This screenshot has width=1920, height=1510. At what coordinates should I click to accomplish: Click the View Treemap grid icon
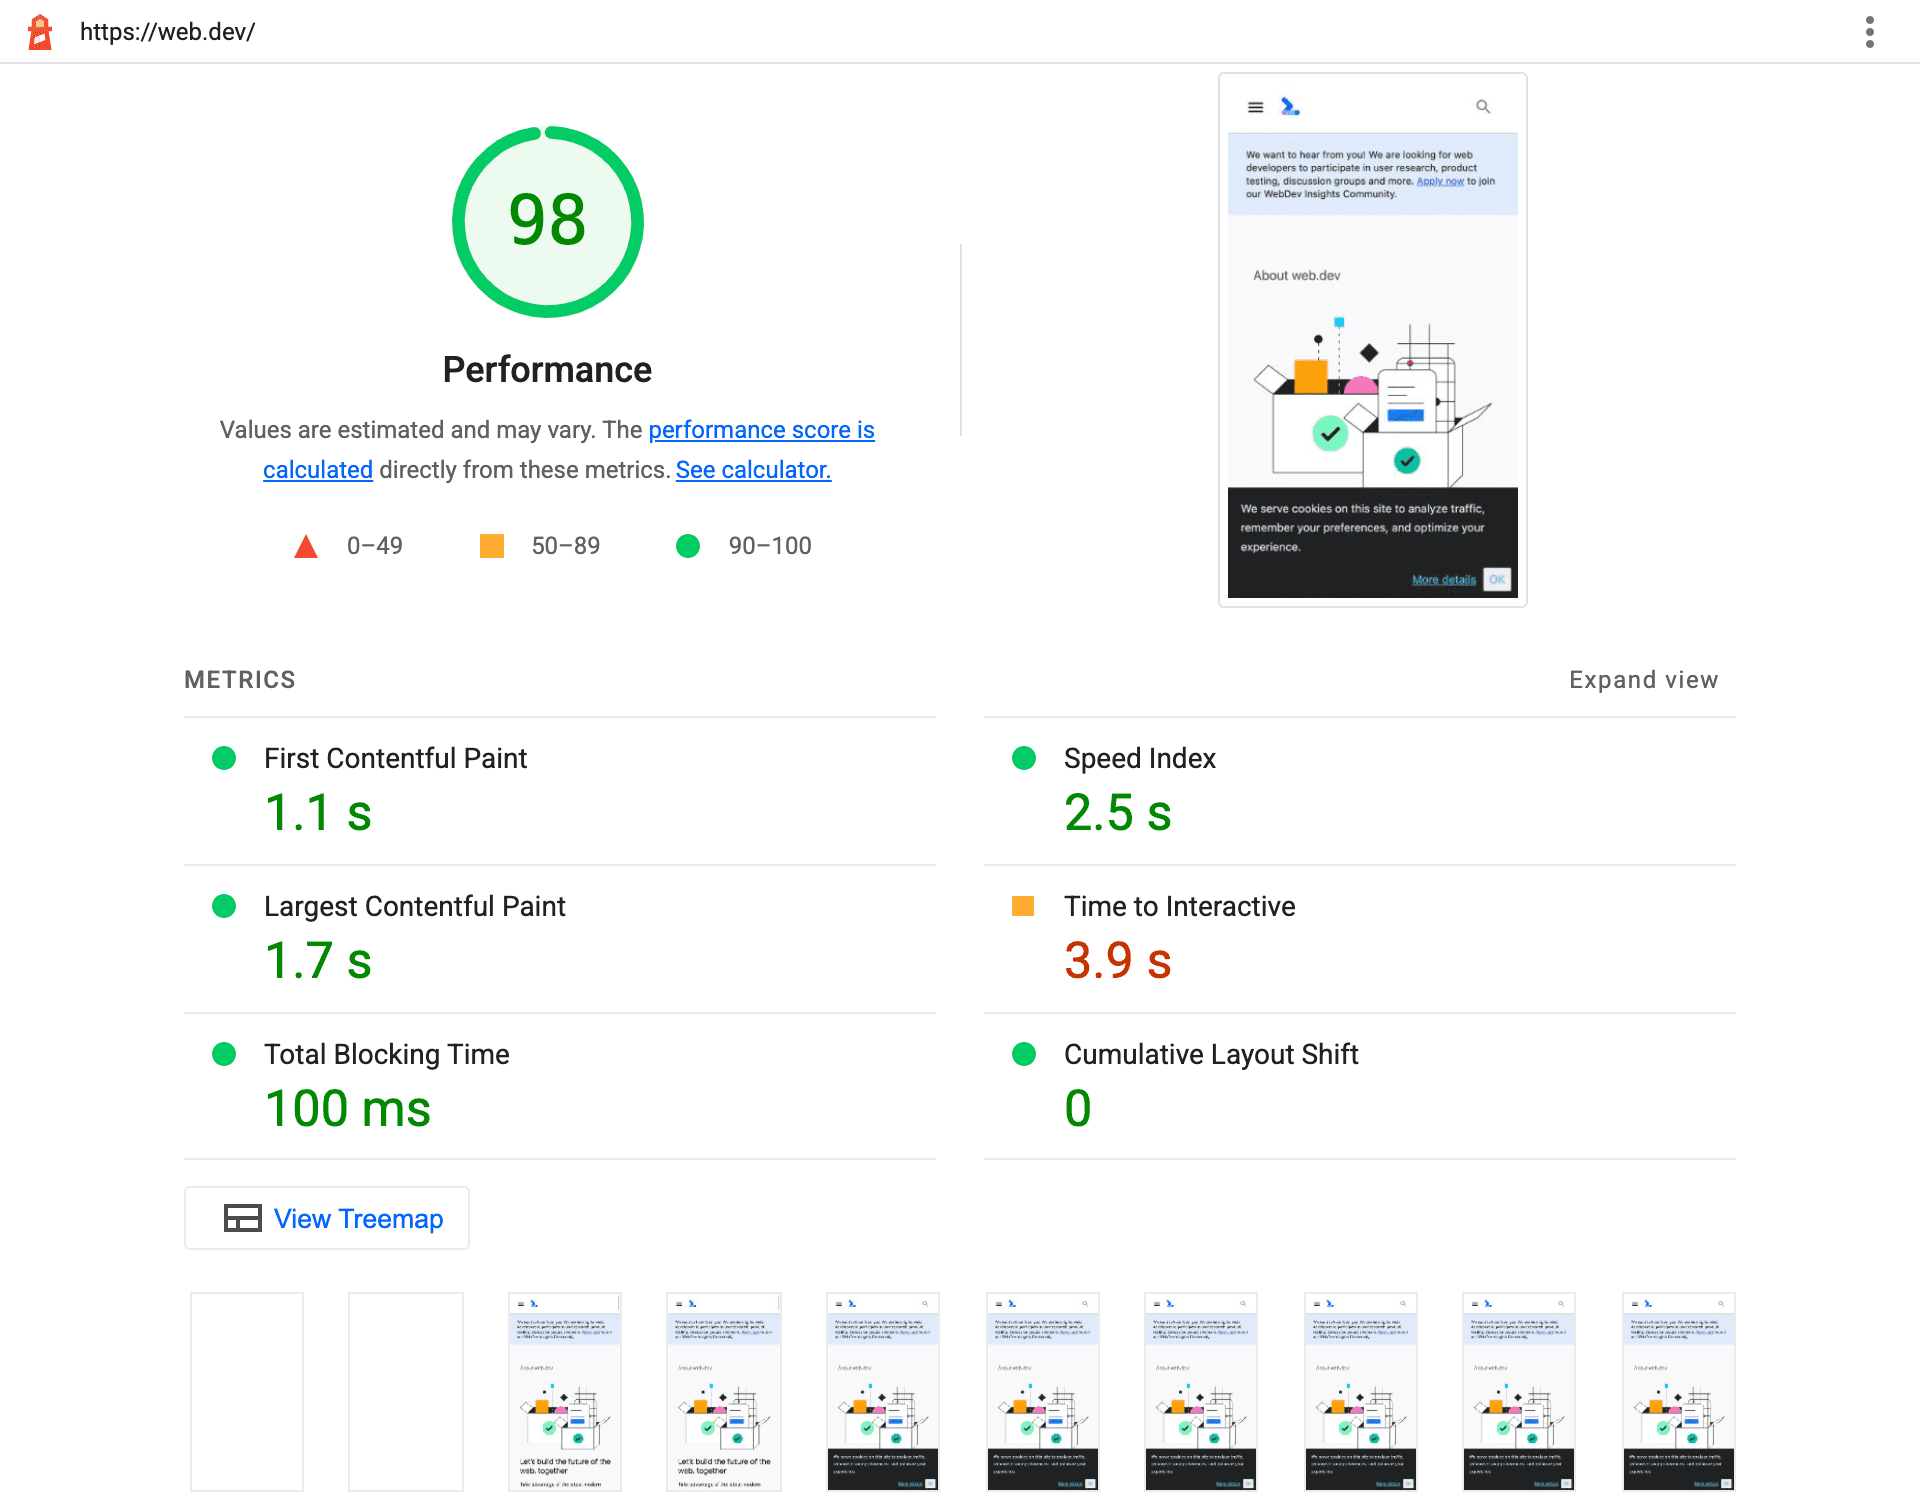242,1219
